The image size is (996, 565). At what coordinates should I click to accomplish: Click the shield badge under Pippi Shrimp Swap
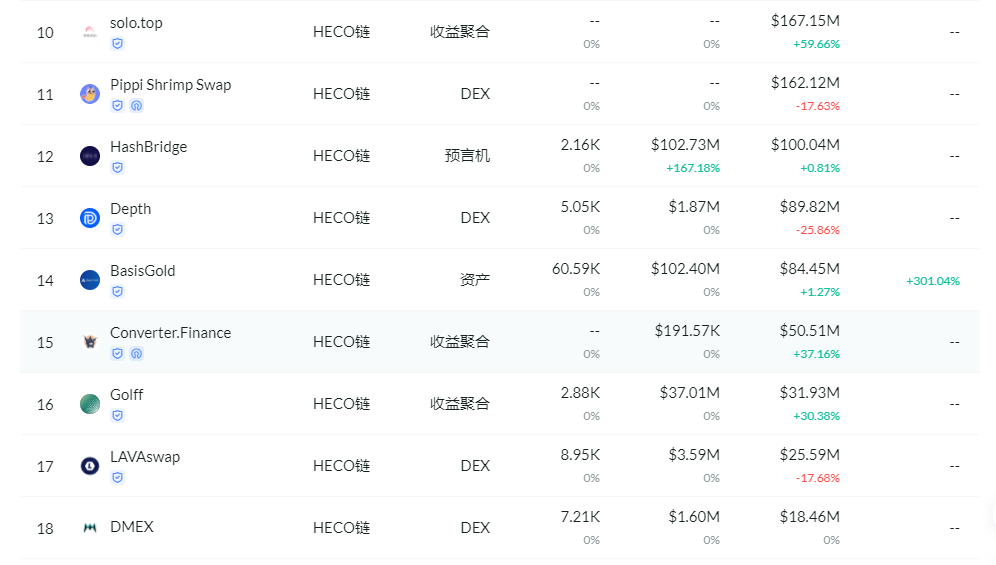pos(118,106)
